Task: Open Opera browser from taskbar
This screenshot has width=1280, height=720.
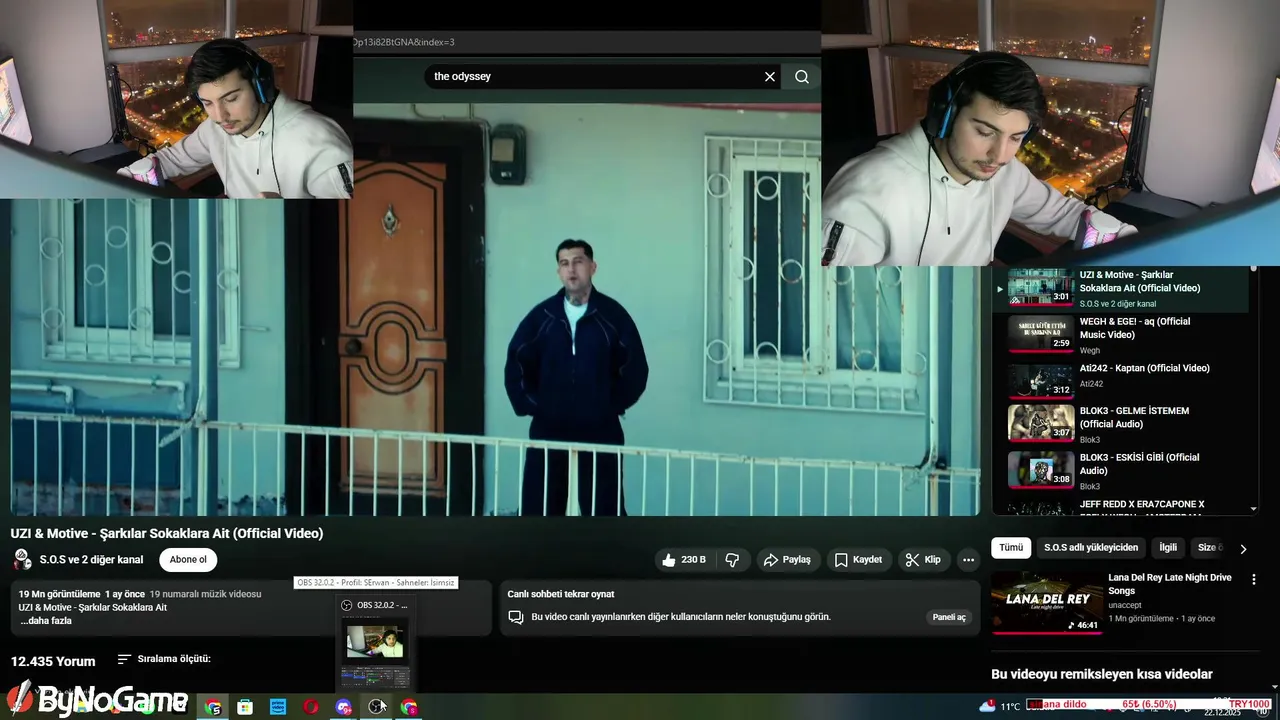Action: 311,707
